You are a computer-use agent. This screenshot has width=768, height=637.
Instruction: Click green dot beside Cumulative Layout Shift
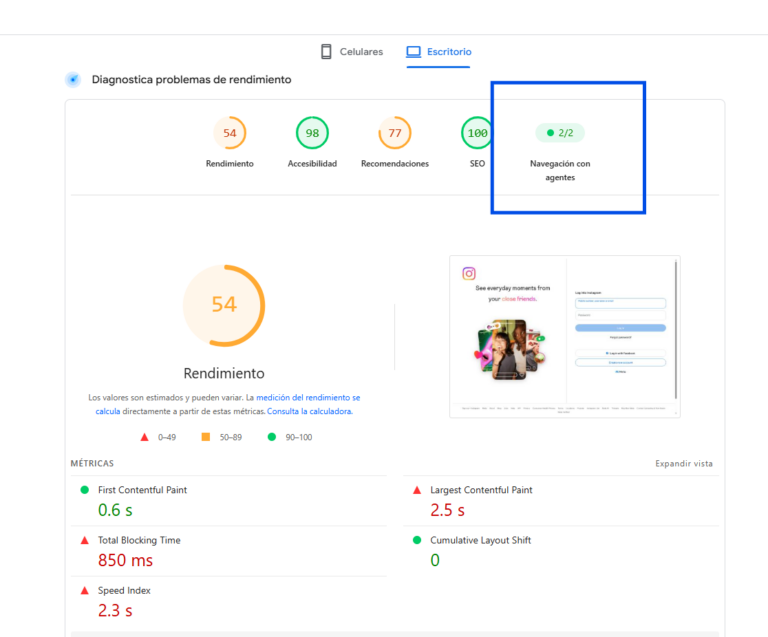(417, 540)
